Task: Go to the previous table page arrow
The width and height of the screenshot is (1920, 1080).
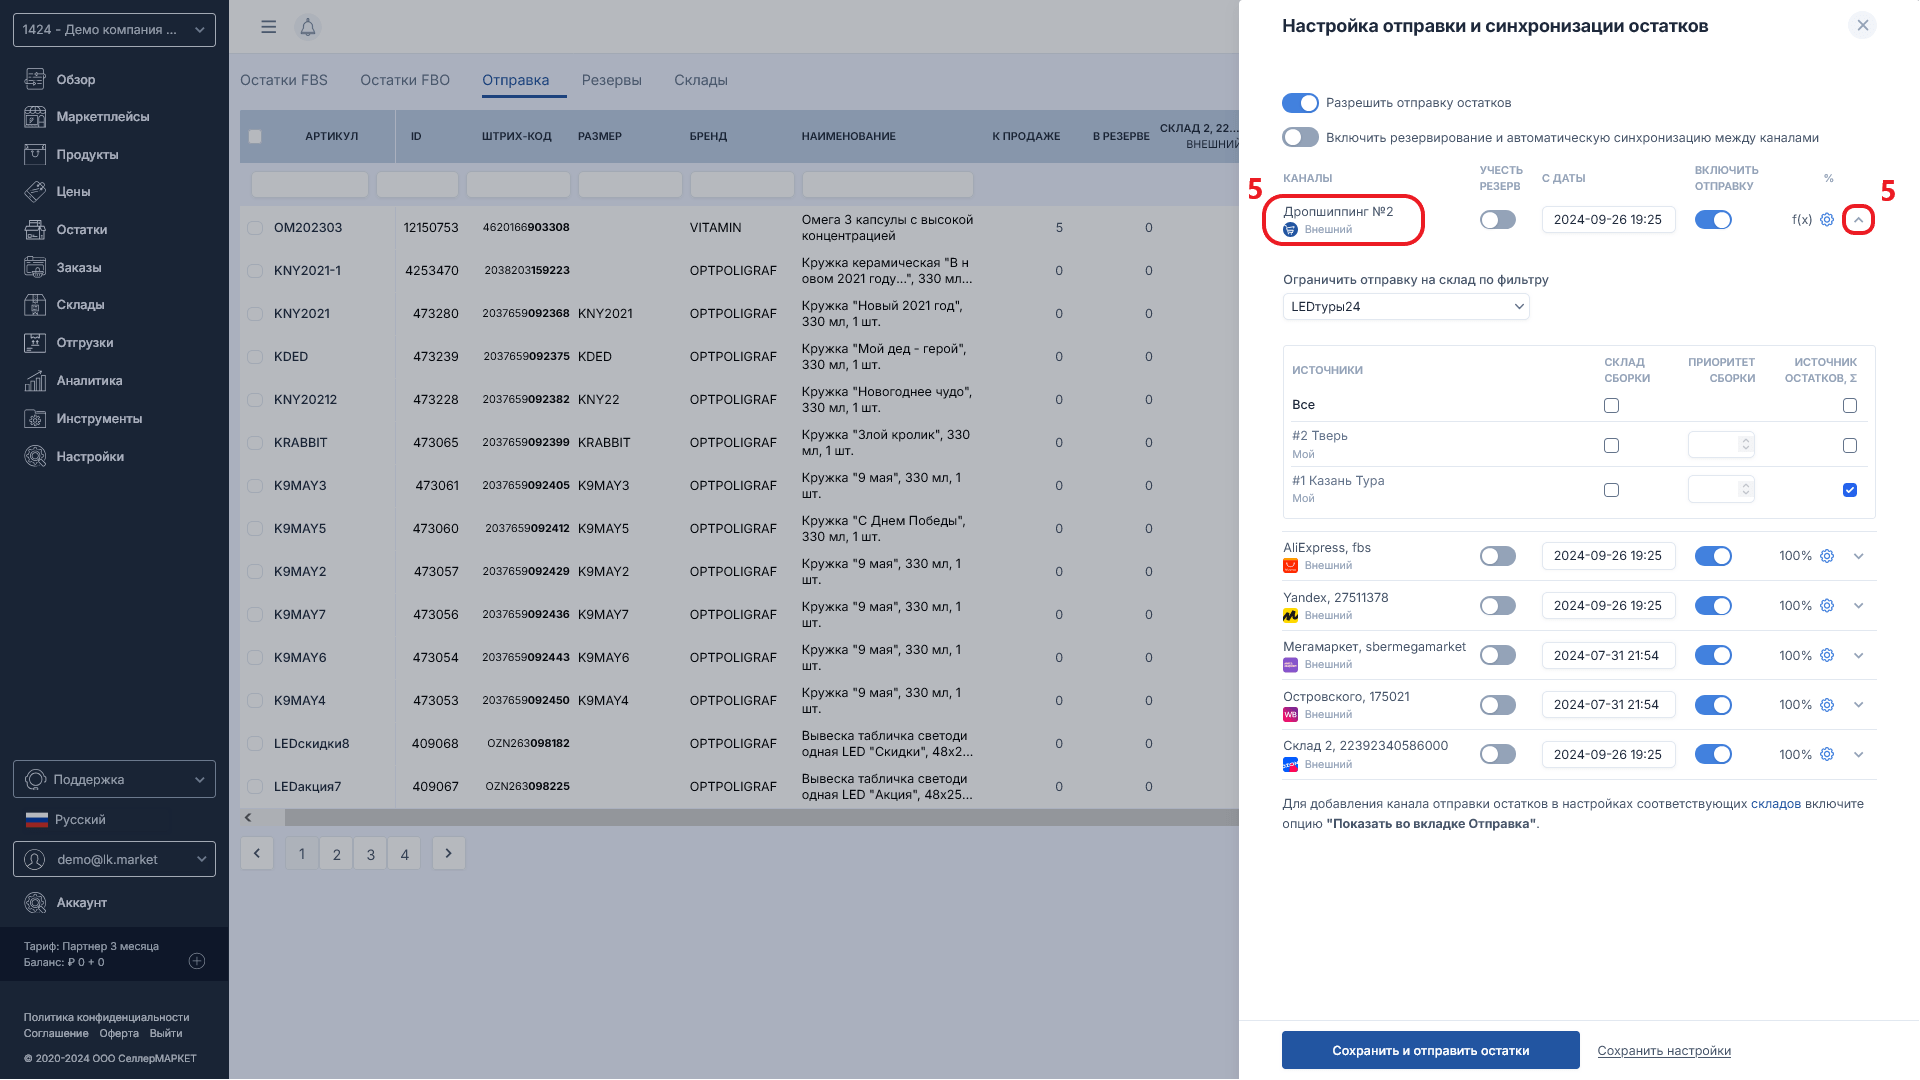Action: coord(257,854)
